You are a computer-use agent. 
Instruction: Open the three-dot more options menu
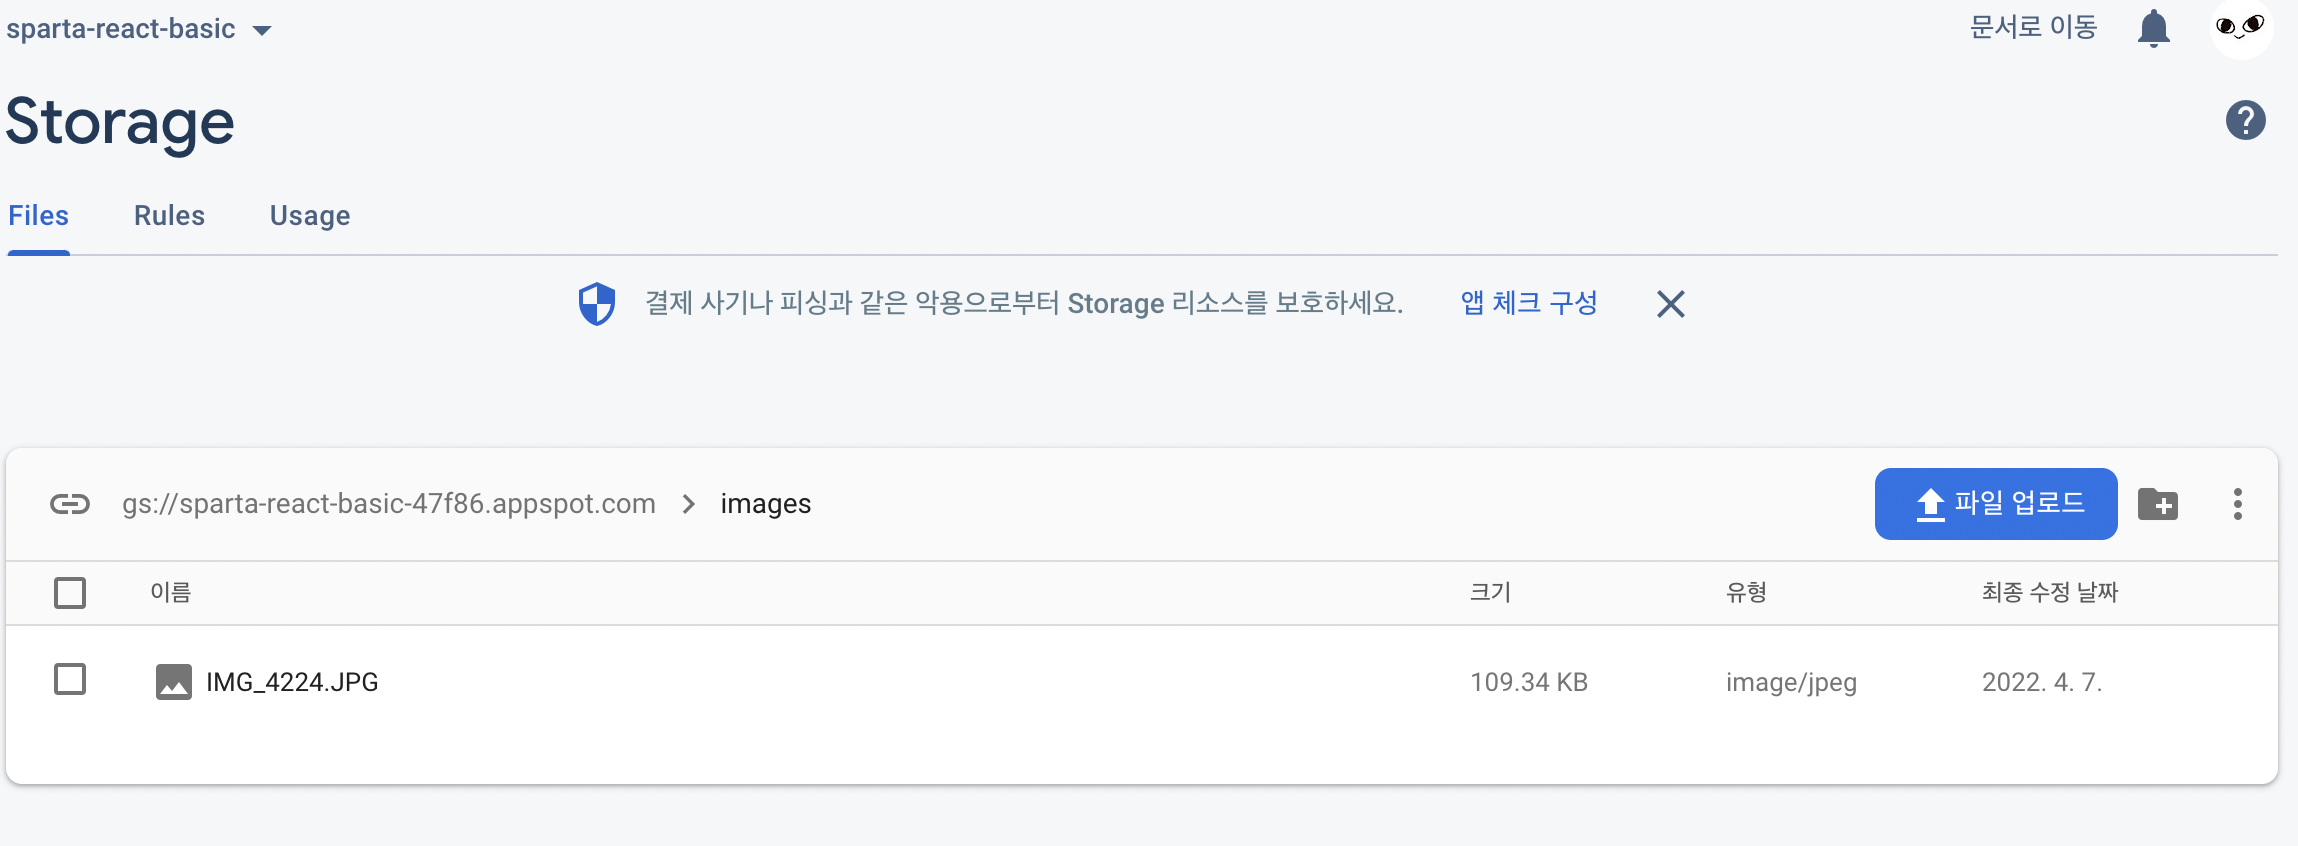2237,504
